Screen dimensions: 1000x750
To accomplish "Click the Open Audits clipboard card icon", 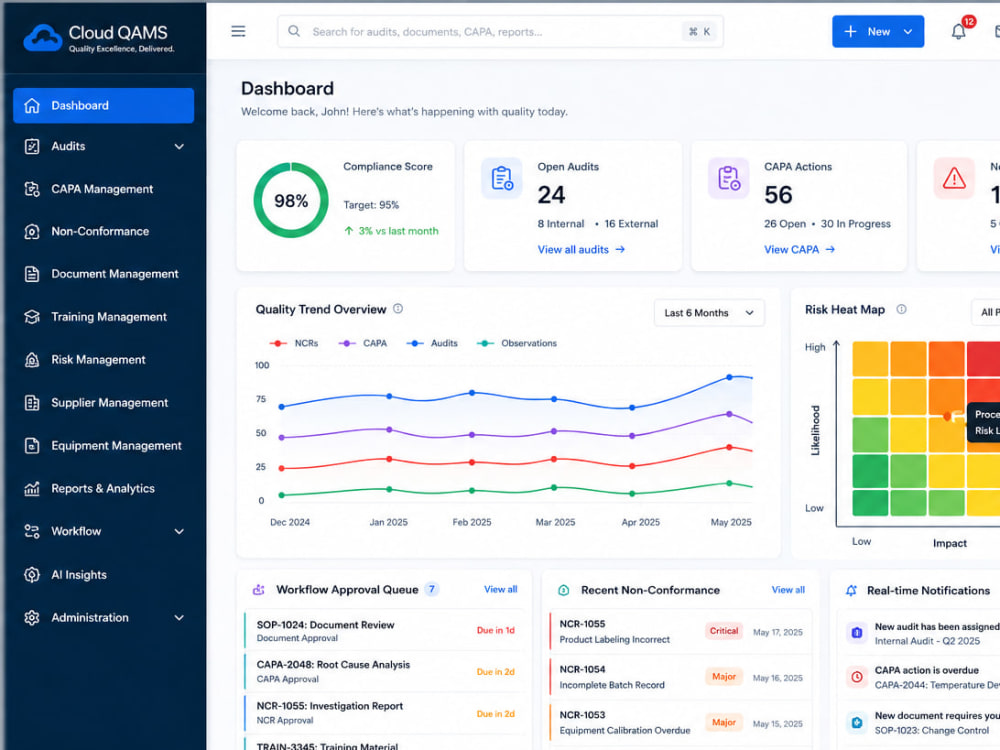I will coord(502,179).
